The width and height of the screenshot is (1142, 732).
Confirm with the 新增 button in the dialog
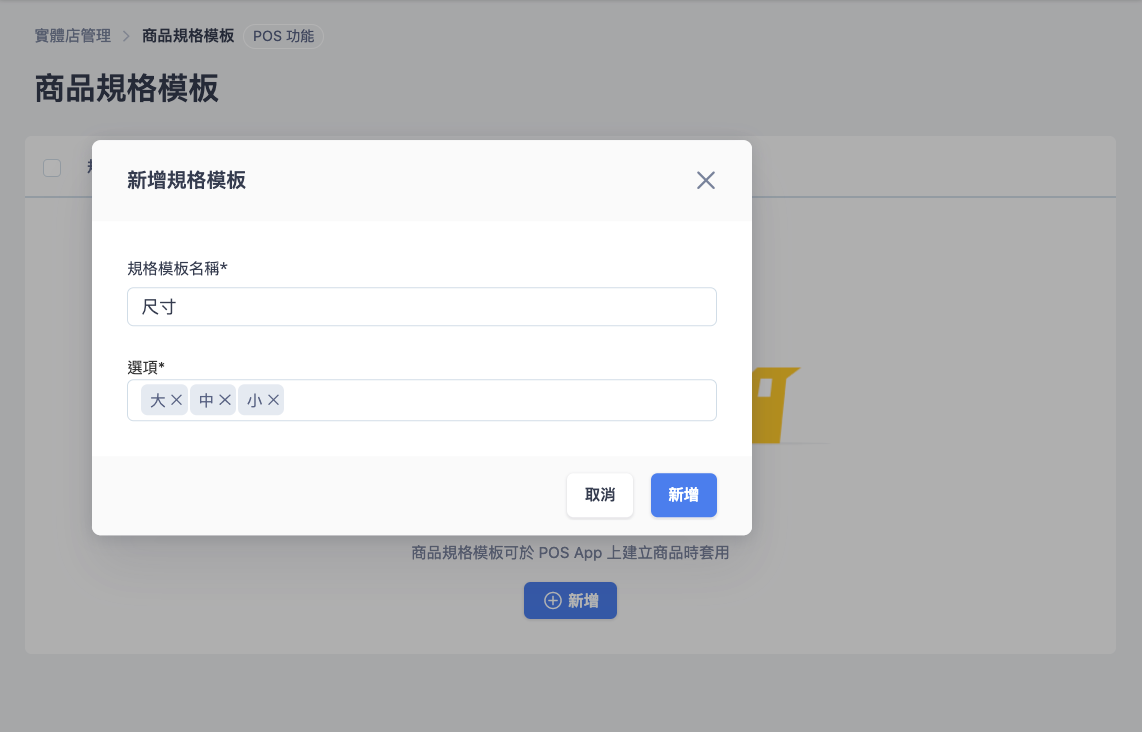click(x=683, y=495)
